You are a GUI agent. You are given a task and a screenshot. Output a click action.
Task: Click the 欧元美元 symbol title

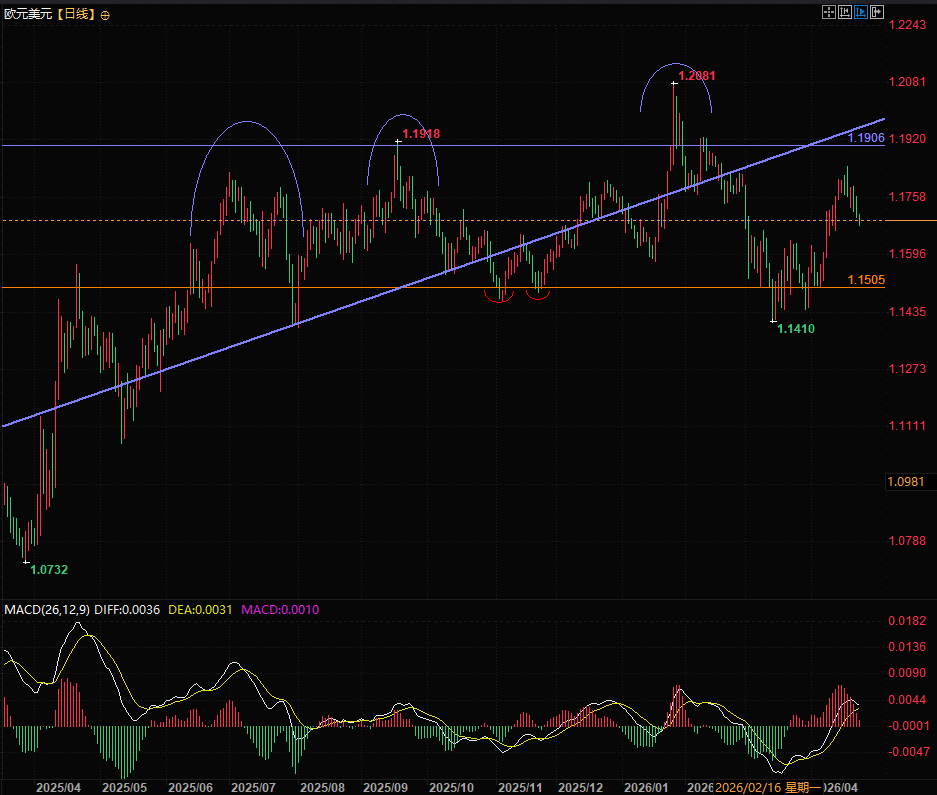pyautogui.click(x=25, y=15)
